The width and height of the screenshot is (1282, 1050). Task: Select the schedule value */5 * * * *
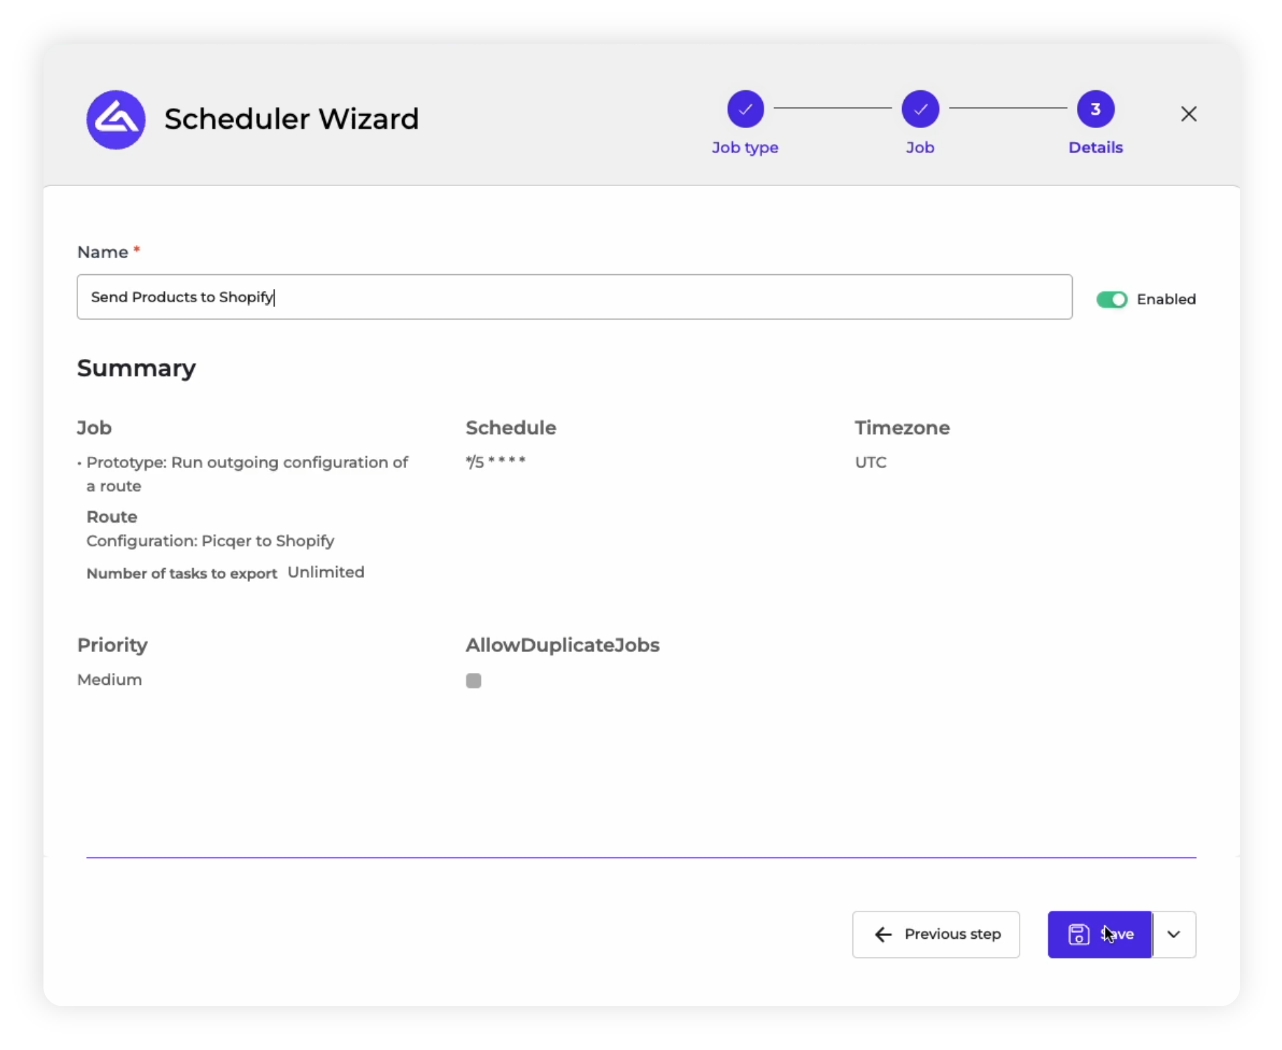tap(495, 462)
